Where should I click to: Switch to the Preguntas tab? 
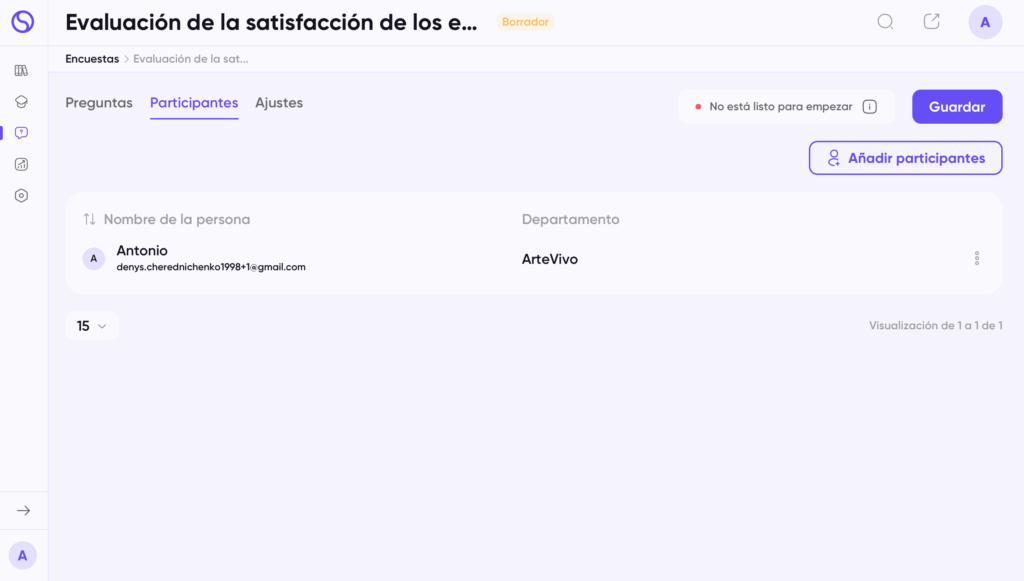[x=99, y=103]
